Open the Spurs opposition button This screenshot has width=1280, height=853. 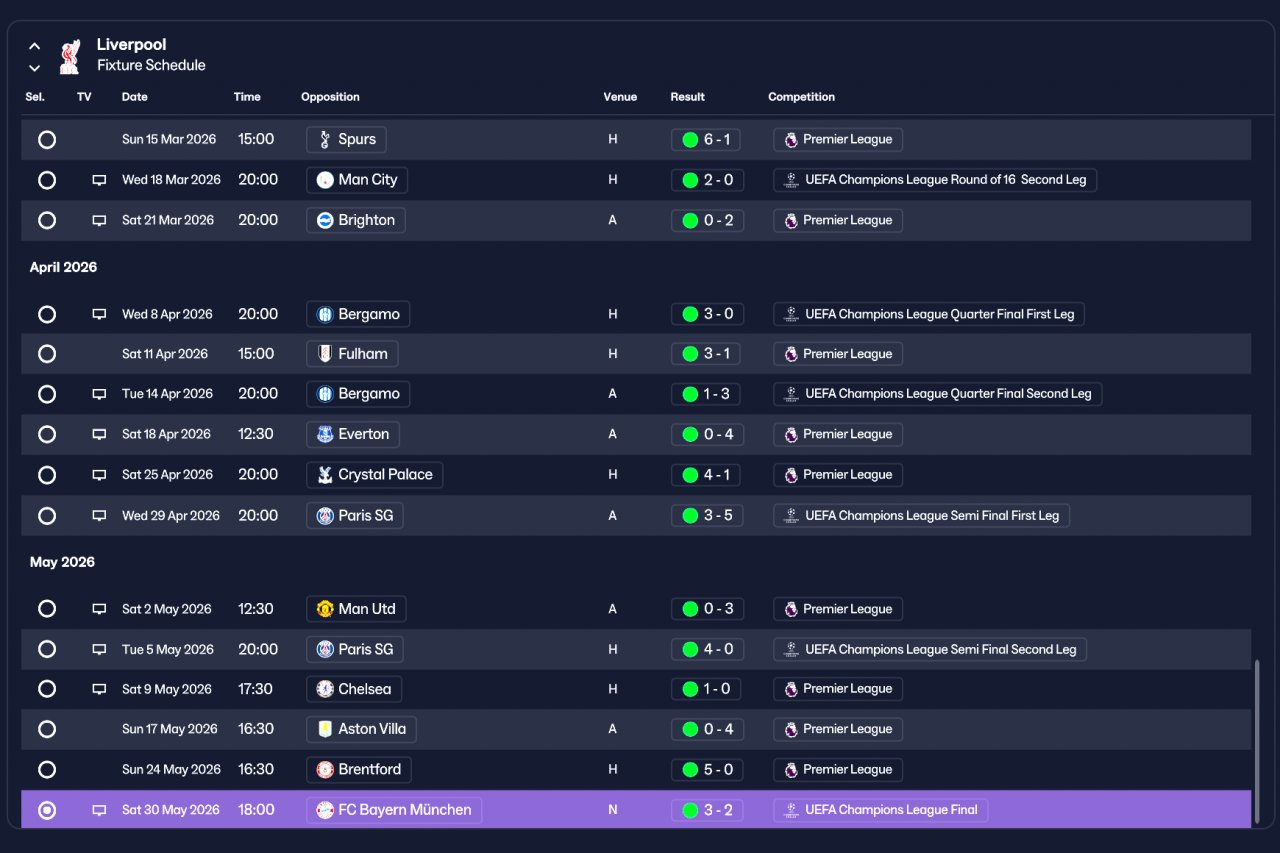click(346, 139)
